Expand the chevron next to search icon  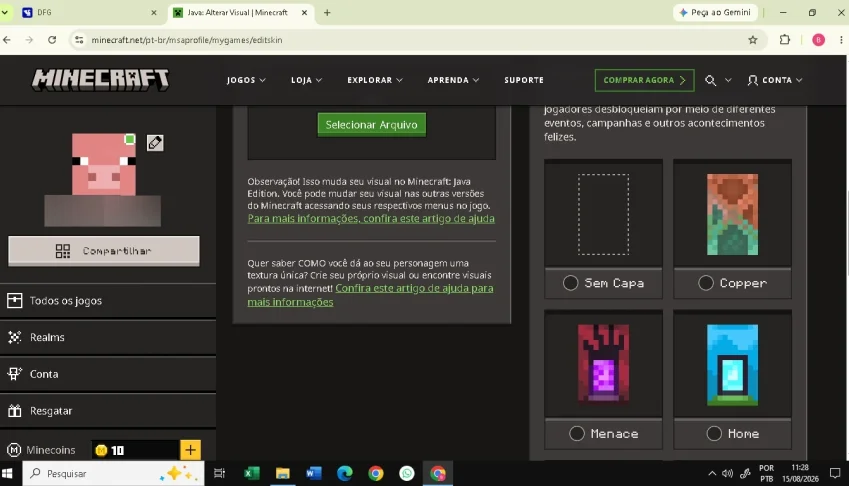728,80
